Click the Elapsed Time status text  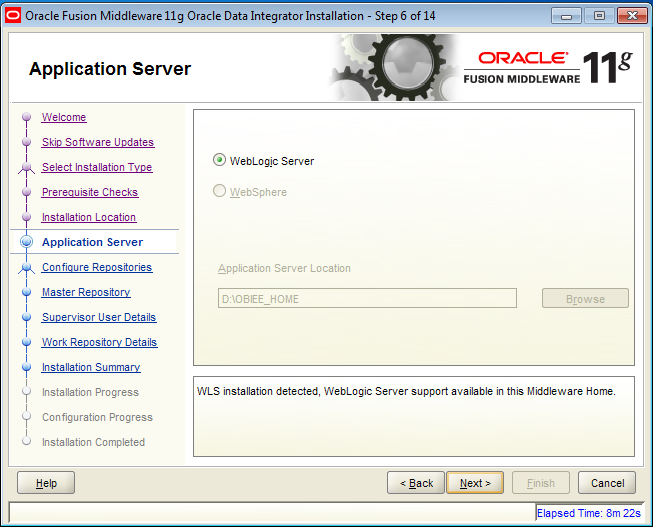tap(588, 513)
